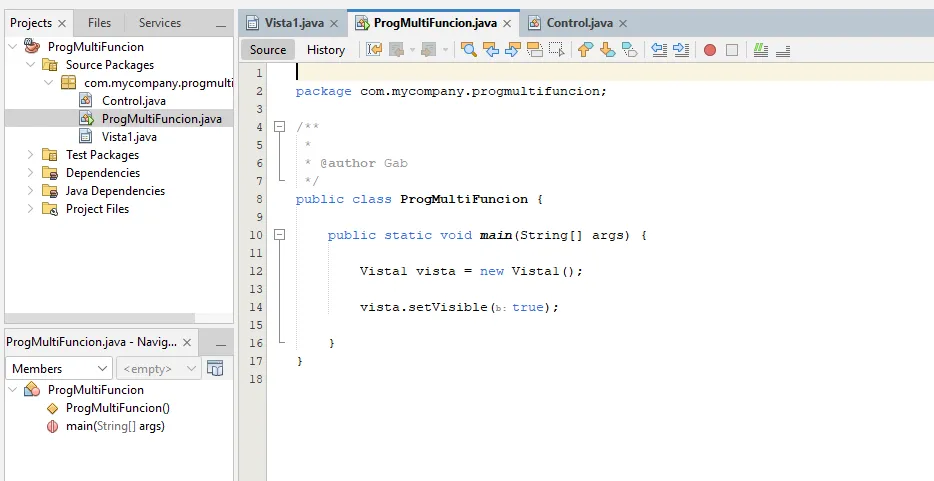The width and height of the screenshot is (934, 481).
Task: Switch editor to Source view
Action: pyautogui.click(x=268, y=50)
